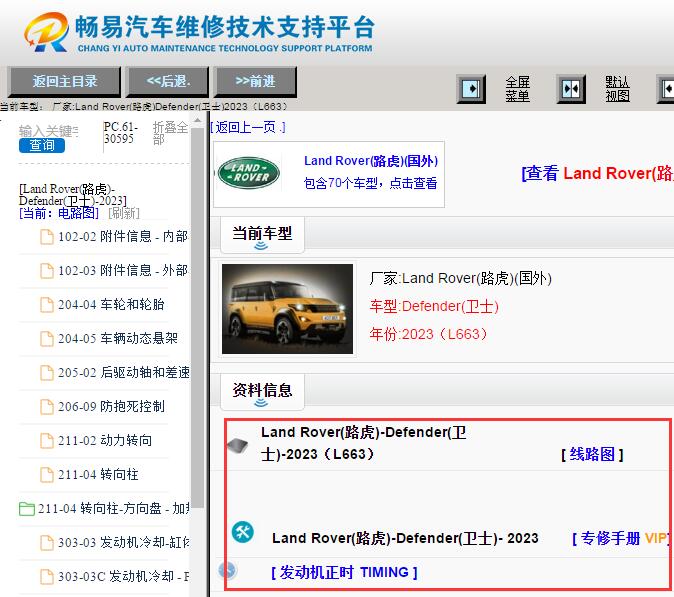Click the document icon beside 303-03 发动机冷却-缸体

point(47,543)
